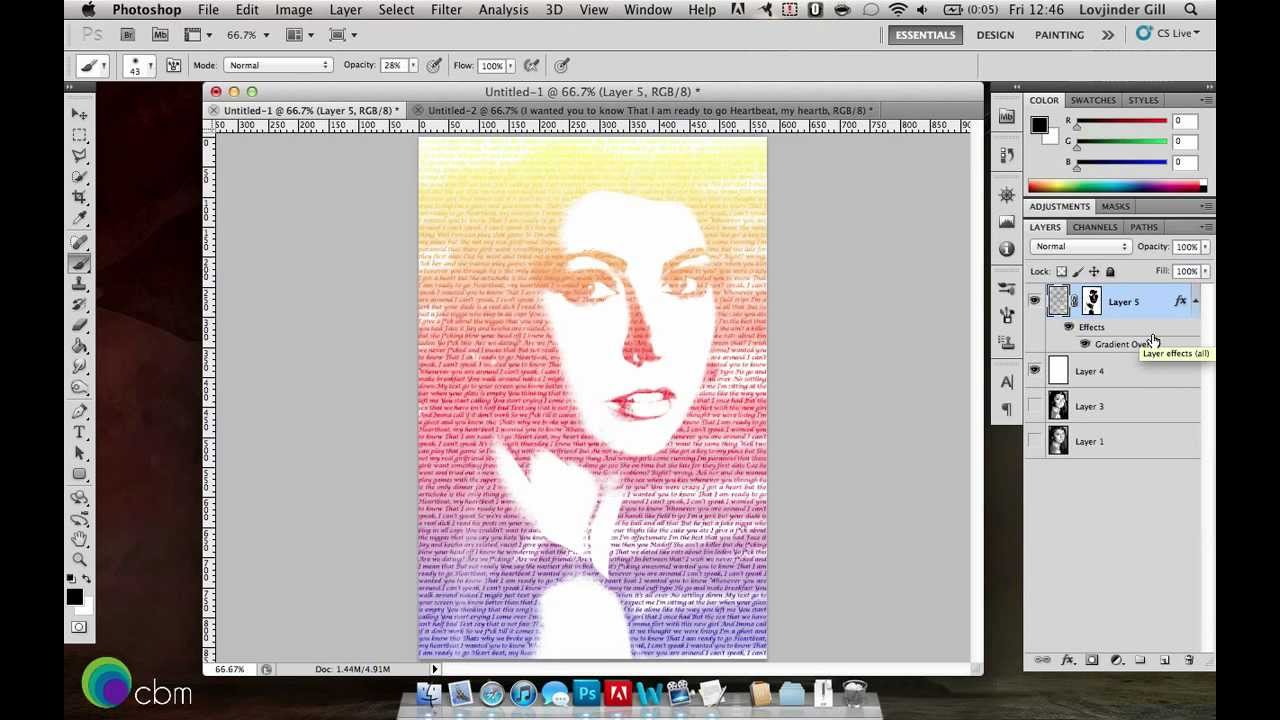Hide Layer 5 visibility
The height and width of the screenshot is (720, 1280).
tap(1034, 301)
